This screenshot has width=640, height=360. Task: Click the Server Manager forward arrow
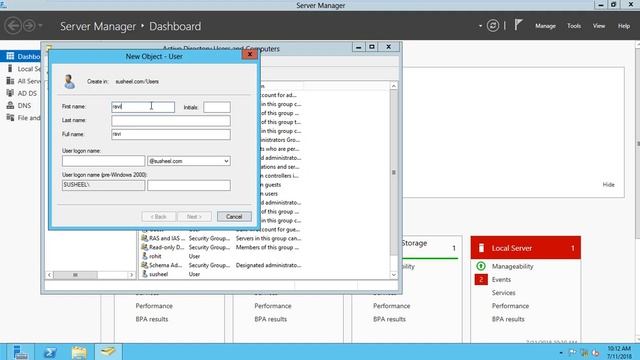point(29,26)
